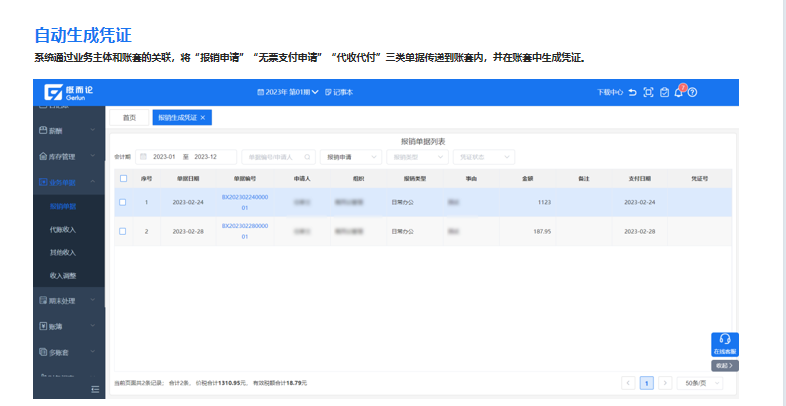786x406 pixels.
Task: Toggle fullscreen with the frame icon
Action: click(648, 92)
